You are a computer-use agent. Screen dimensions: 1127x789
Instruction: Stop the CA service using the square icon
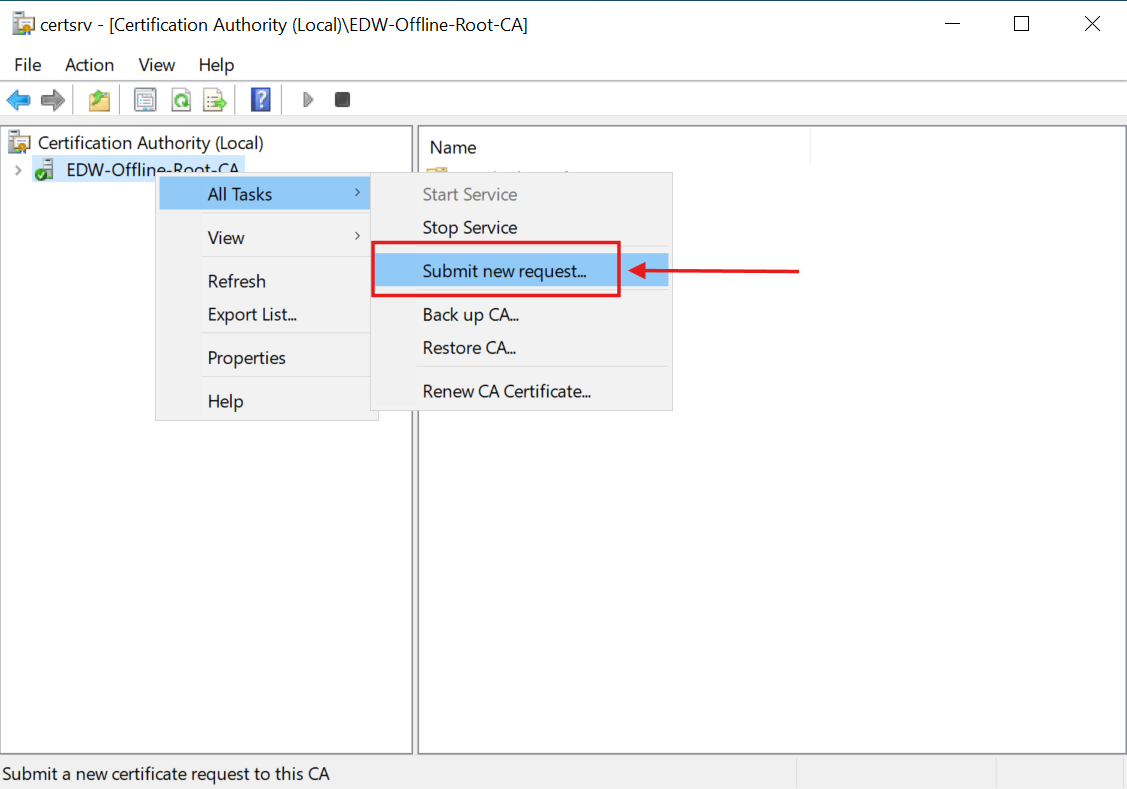click(x=342, y=99)
